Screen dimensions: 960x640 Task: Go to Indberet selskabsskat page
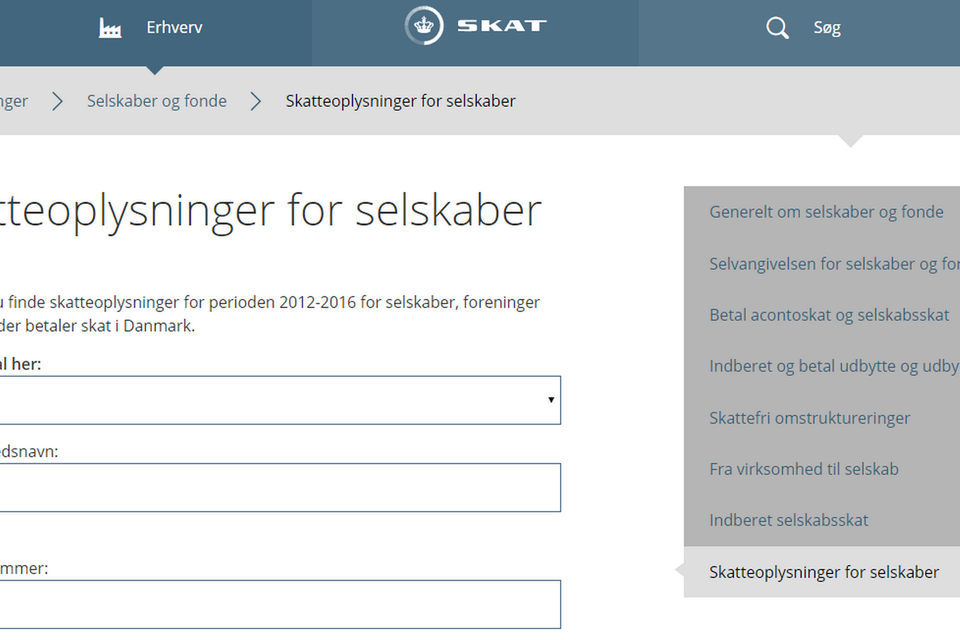tap(789, 520)
